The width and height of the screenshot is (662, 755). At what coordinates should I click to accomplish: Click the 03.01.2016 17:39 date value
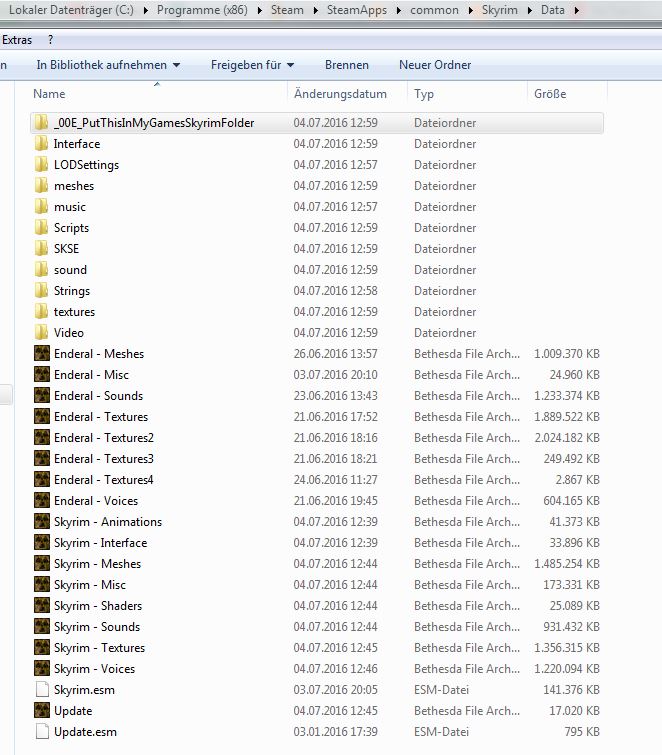click(336, 732)
